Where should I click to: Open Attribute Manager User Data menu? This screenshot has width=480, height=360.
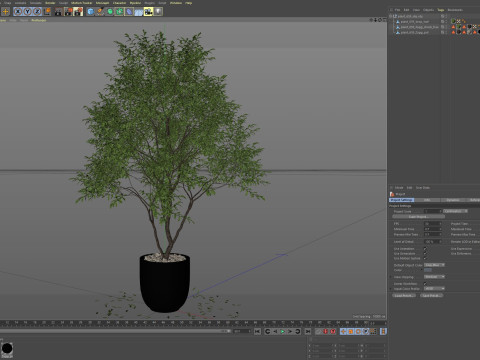[x=423, y=188]
